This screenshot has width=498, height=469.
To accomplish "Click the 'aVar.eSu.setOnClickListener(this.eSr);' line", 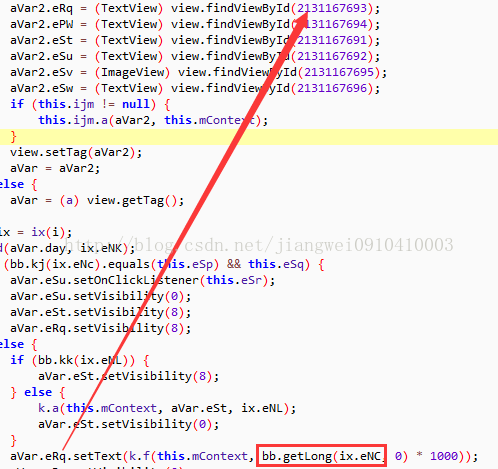I will [143, 280].
